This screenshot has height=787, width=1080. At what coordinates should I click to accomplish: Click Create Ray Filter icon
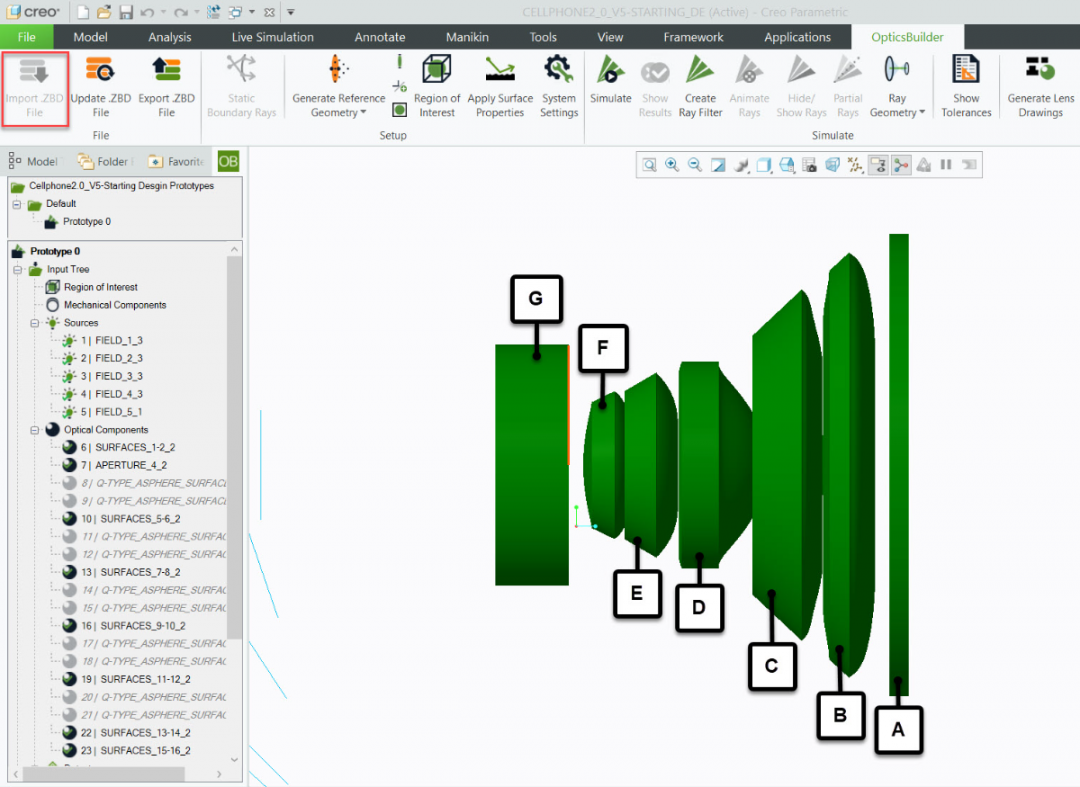700,72
